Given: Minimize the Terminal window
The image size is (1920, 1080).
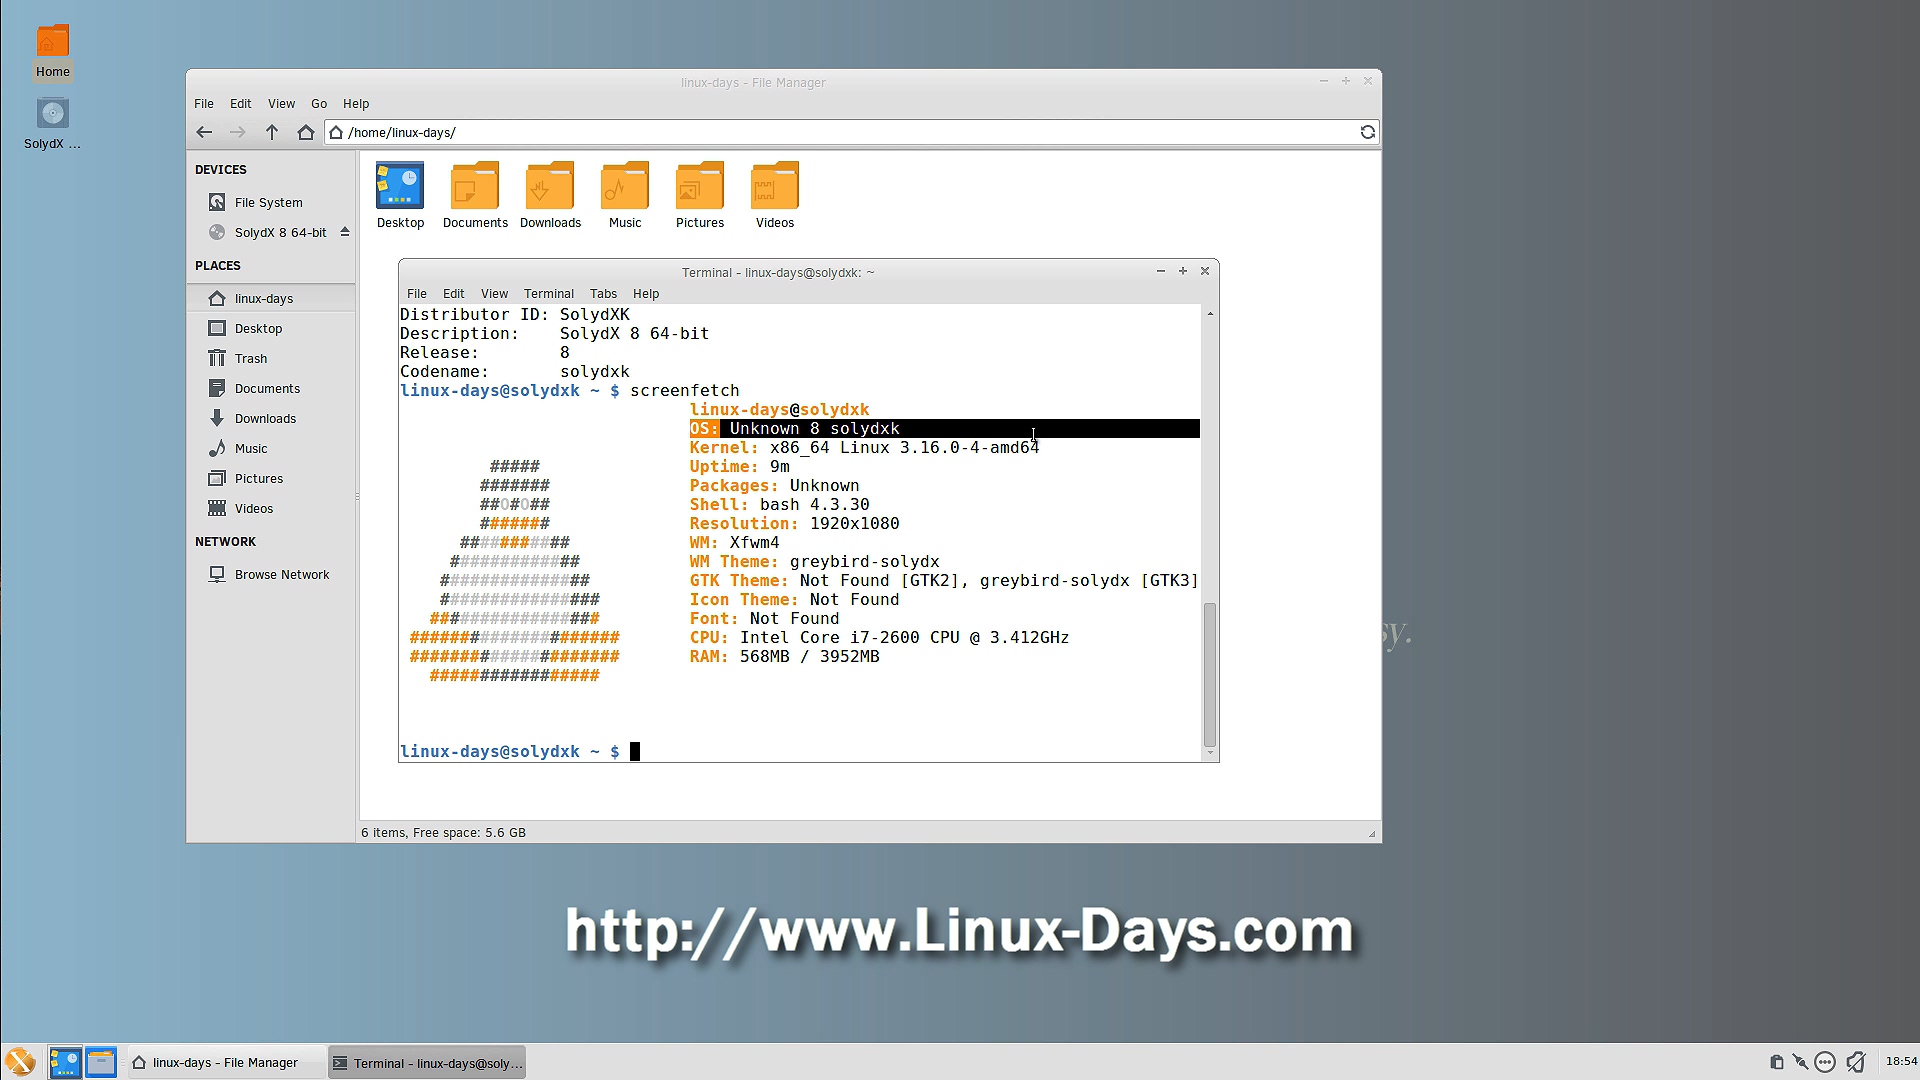Looking at the screenshot, I should [1160, 271].
